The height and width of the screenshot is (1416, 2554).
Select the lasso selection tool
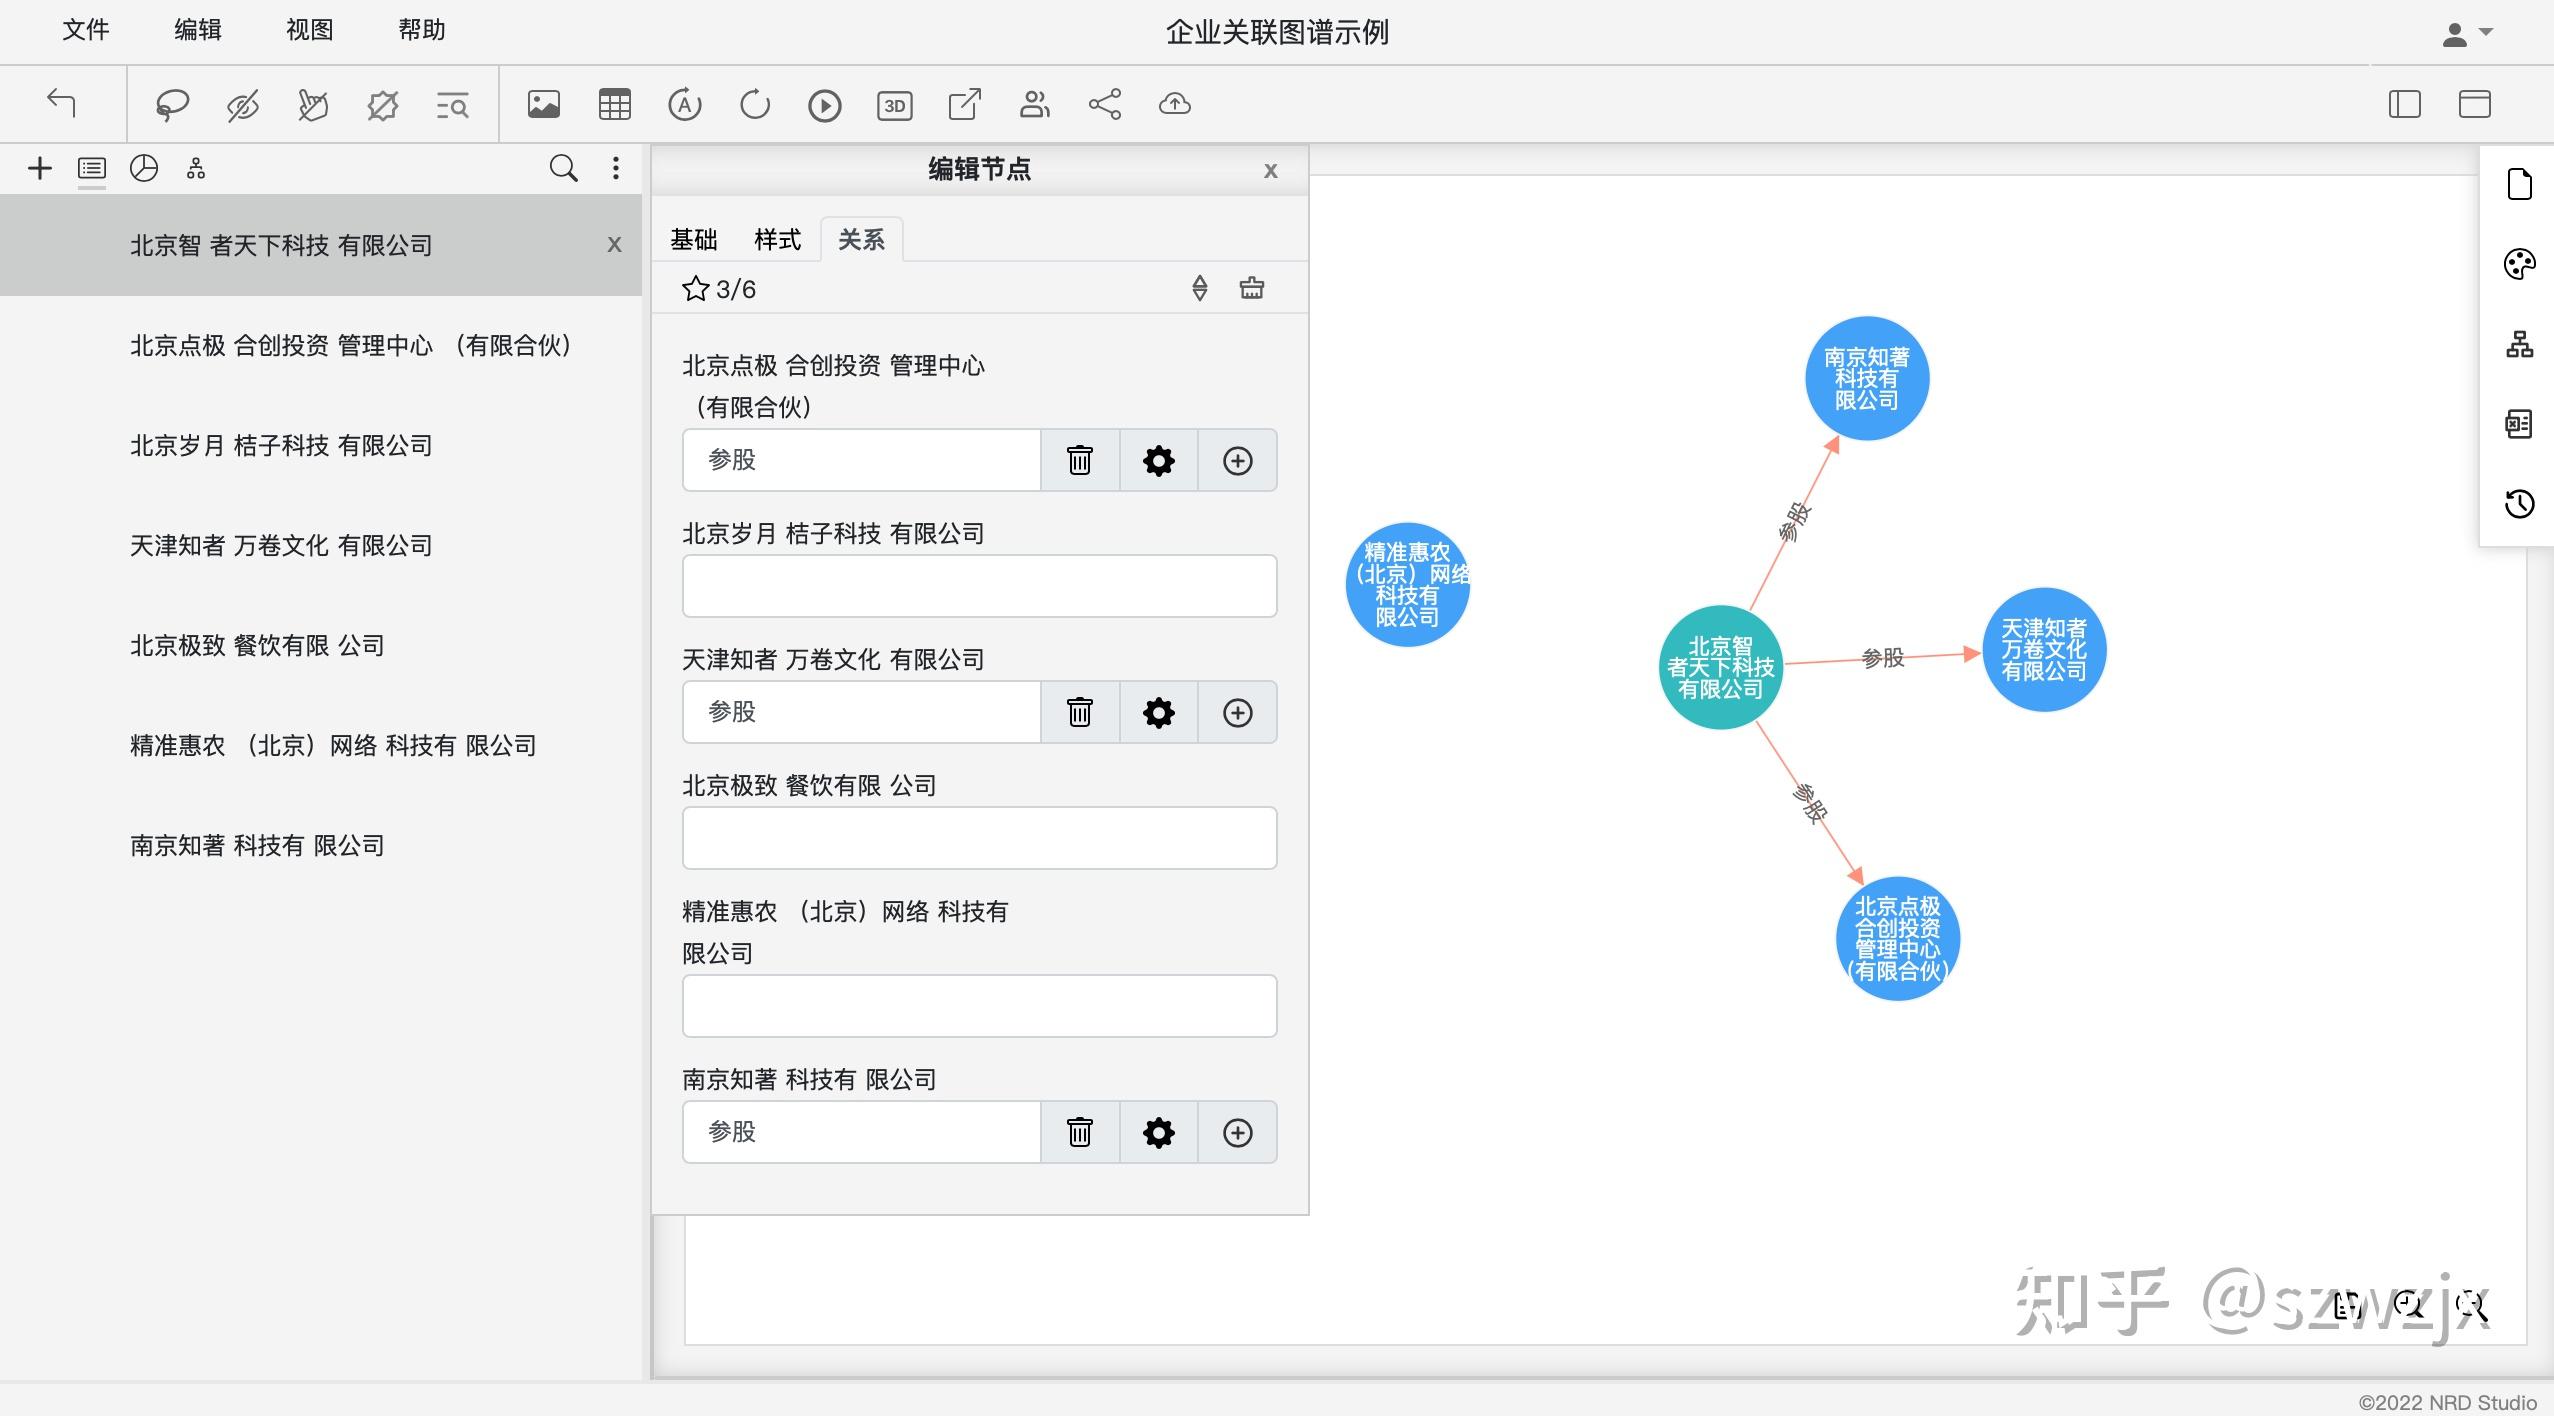click(x=172, y=105)
